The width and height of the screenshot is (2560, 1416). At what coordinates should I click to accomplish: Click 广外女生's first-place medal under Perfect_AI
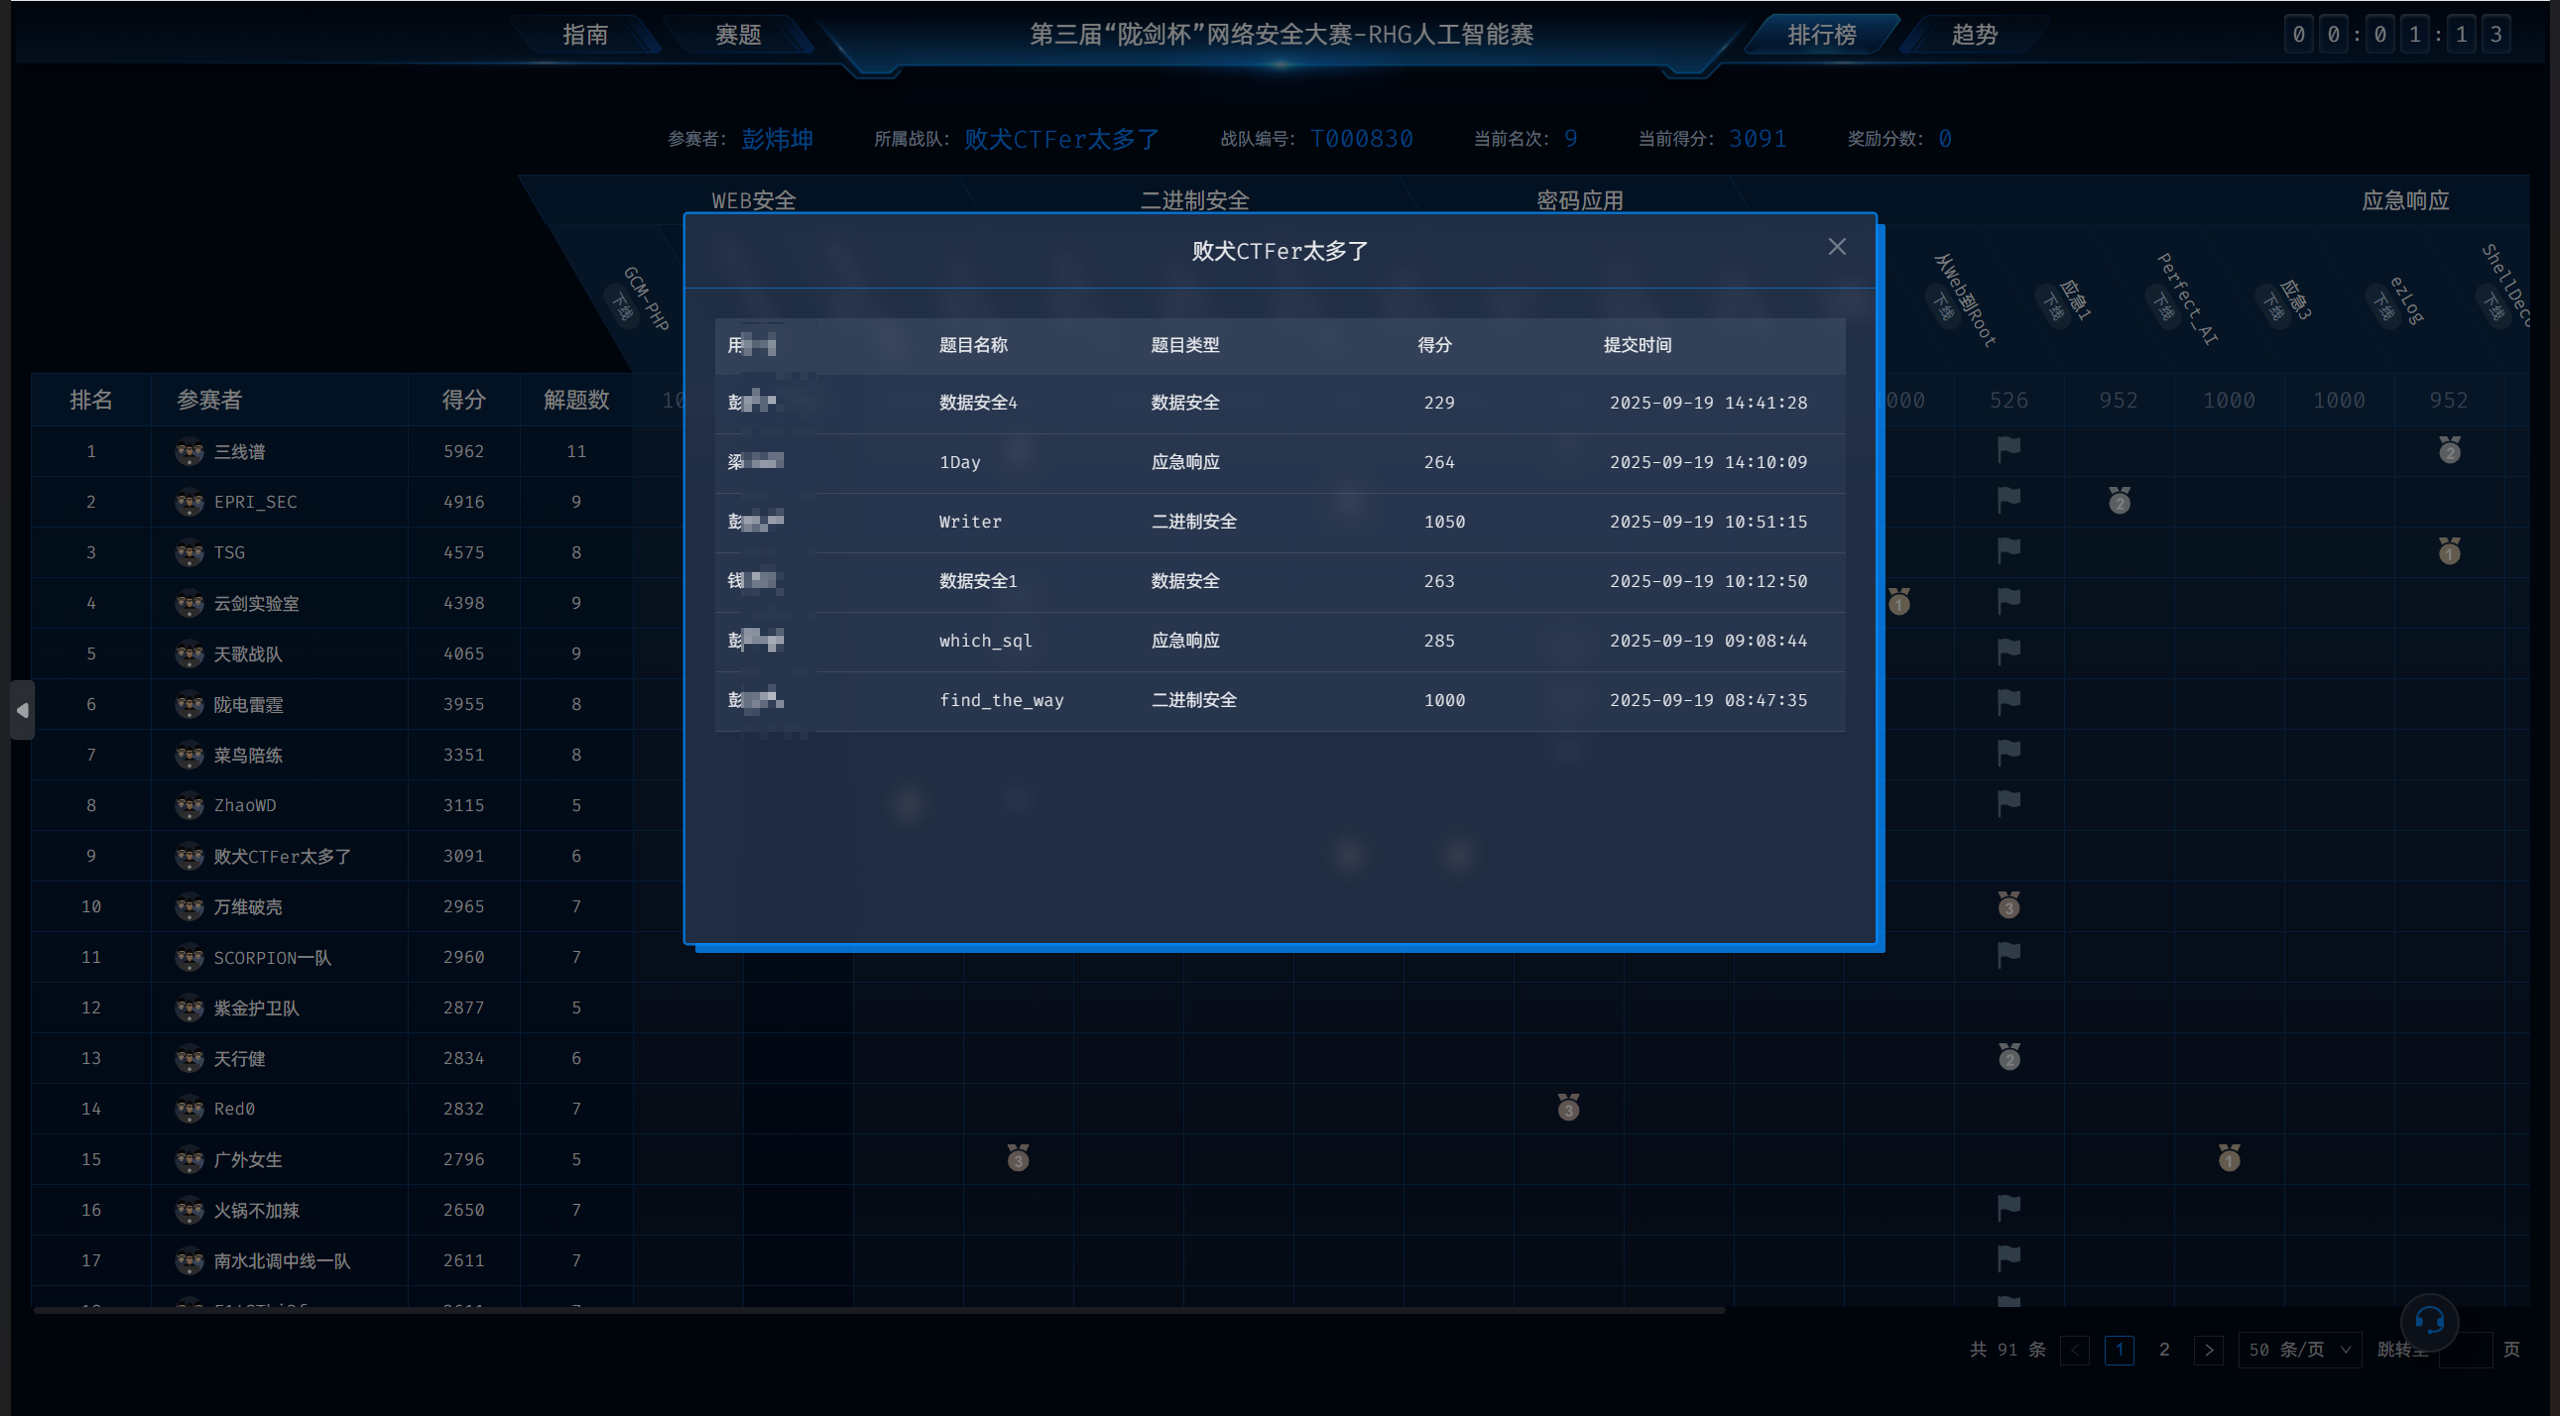(x=2229, y=1159)
